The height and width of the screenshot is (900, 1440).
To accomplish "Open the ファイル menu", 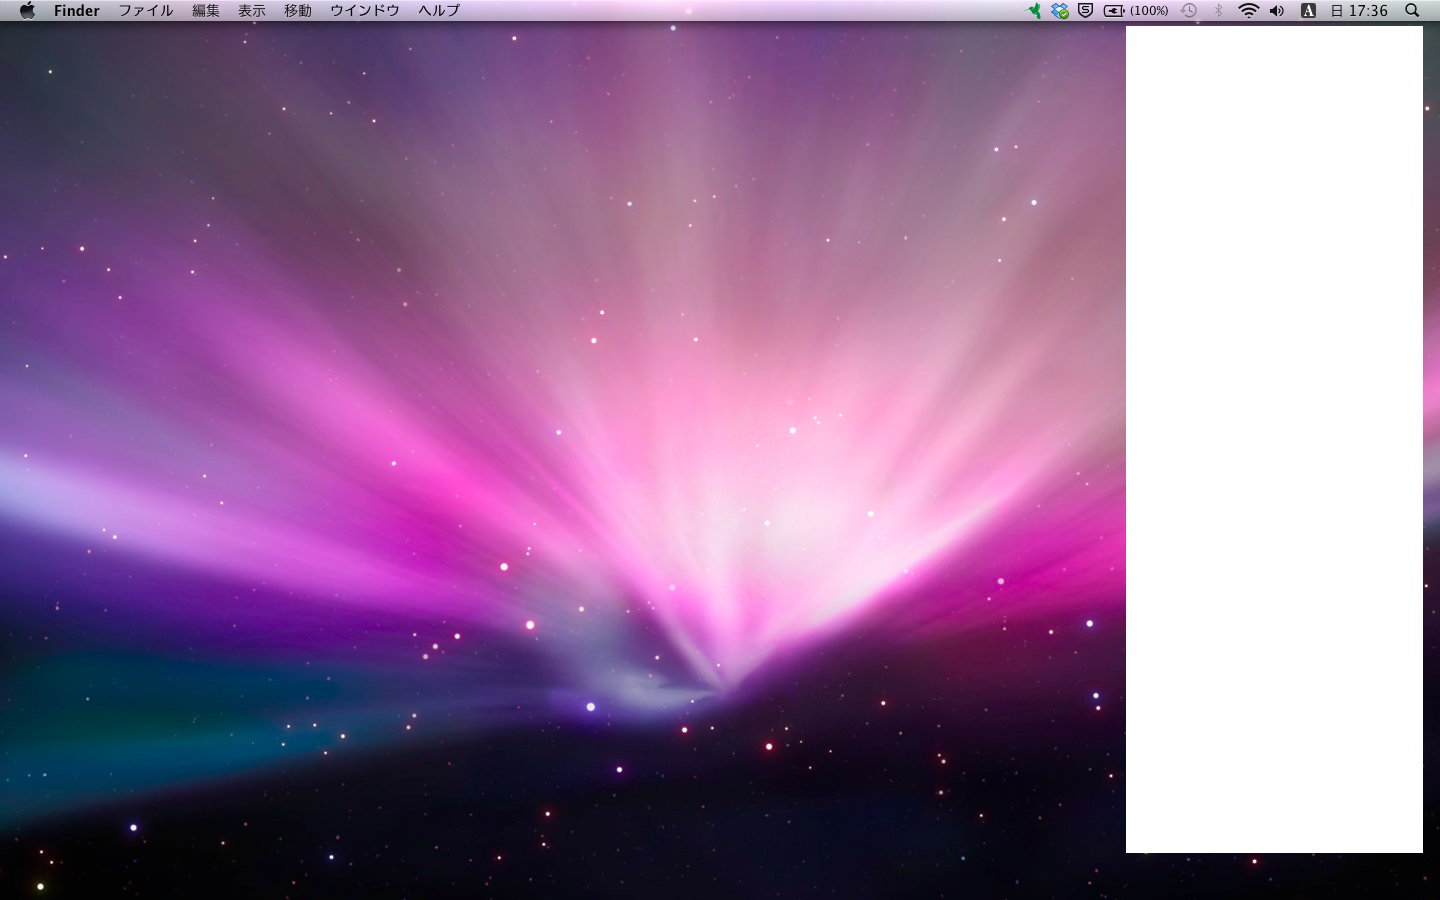I will pyautogui.click(x=146, y=11).
